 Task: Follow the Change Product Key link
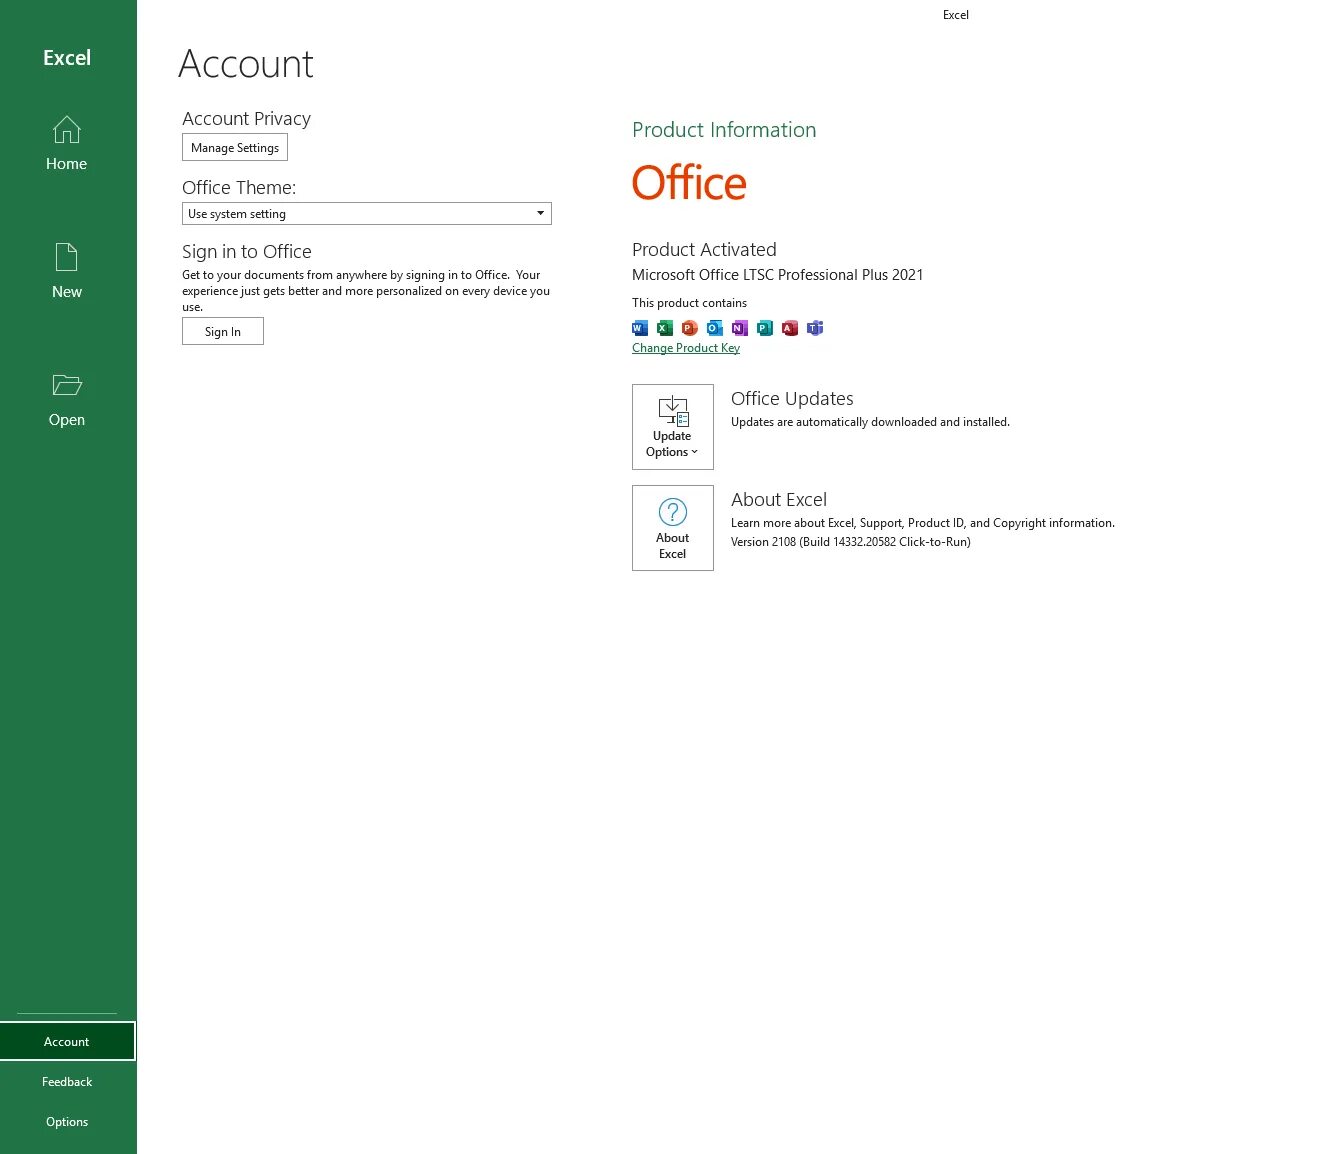tap(686, 348)
